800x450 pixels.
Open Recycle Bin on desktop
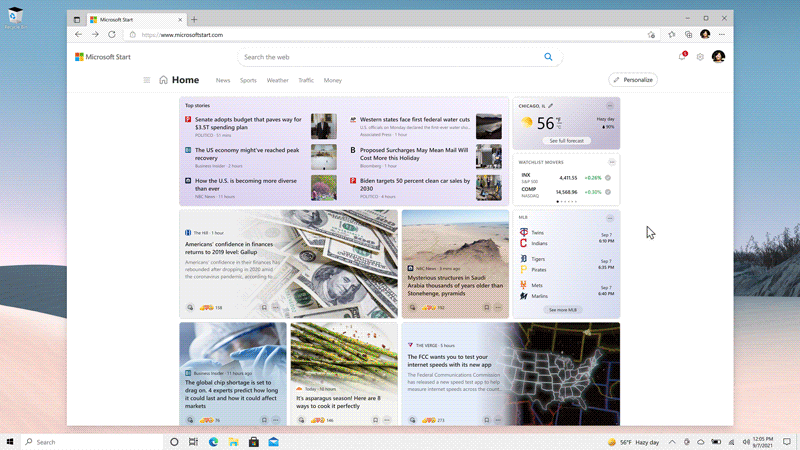coord(15,18)
